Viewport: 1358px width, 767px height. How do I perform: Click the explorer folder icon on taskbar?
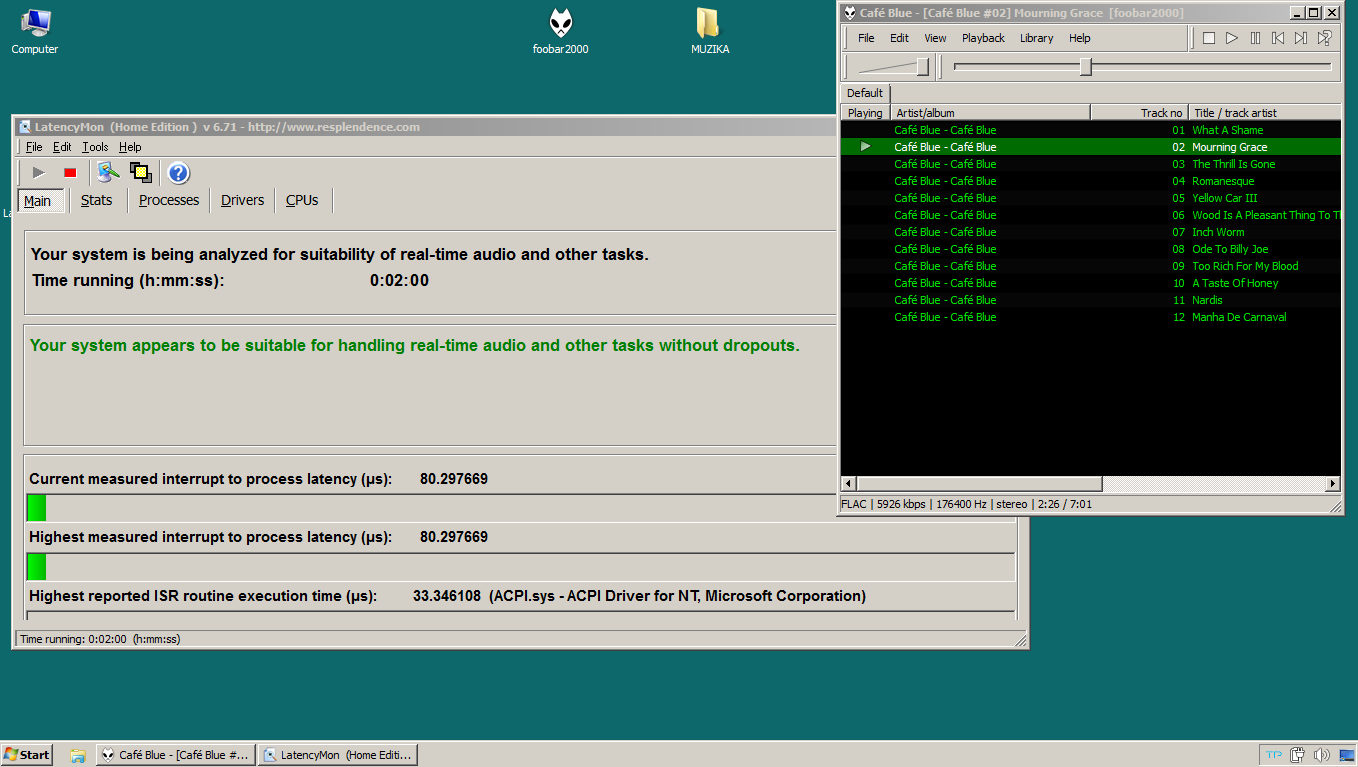point(78,755)
